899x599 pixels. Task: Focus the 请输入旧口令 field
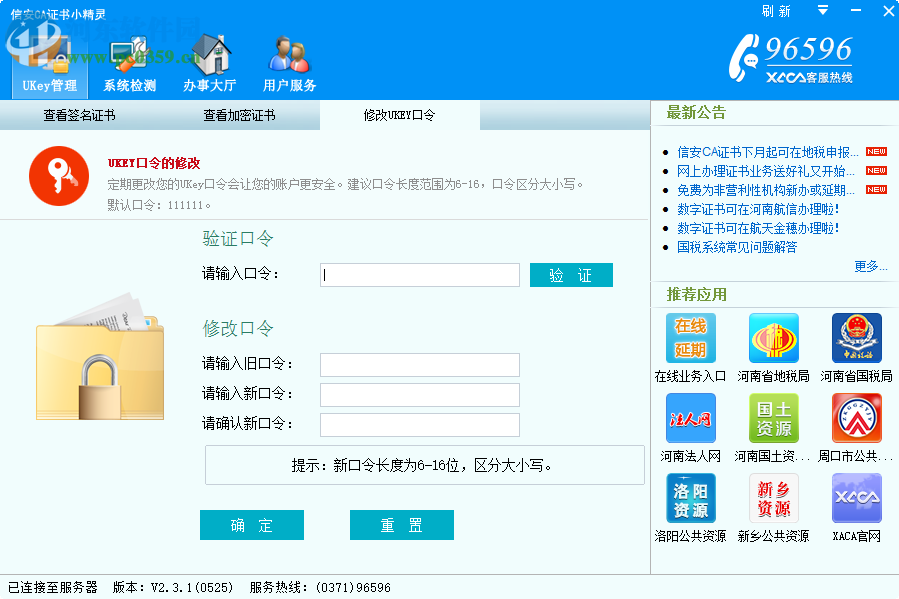click(x=420, y=365)
